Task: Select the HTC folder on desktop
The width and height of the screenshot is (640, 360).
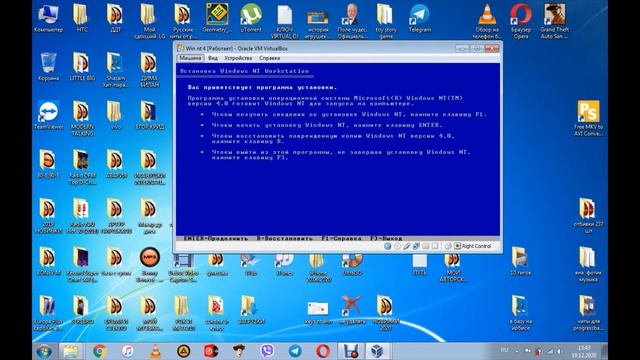Action: click(82, 18)
